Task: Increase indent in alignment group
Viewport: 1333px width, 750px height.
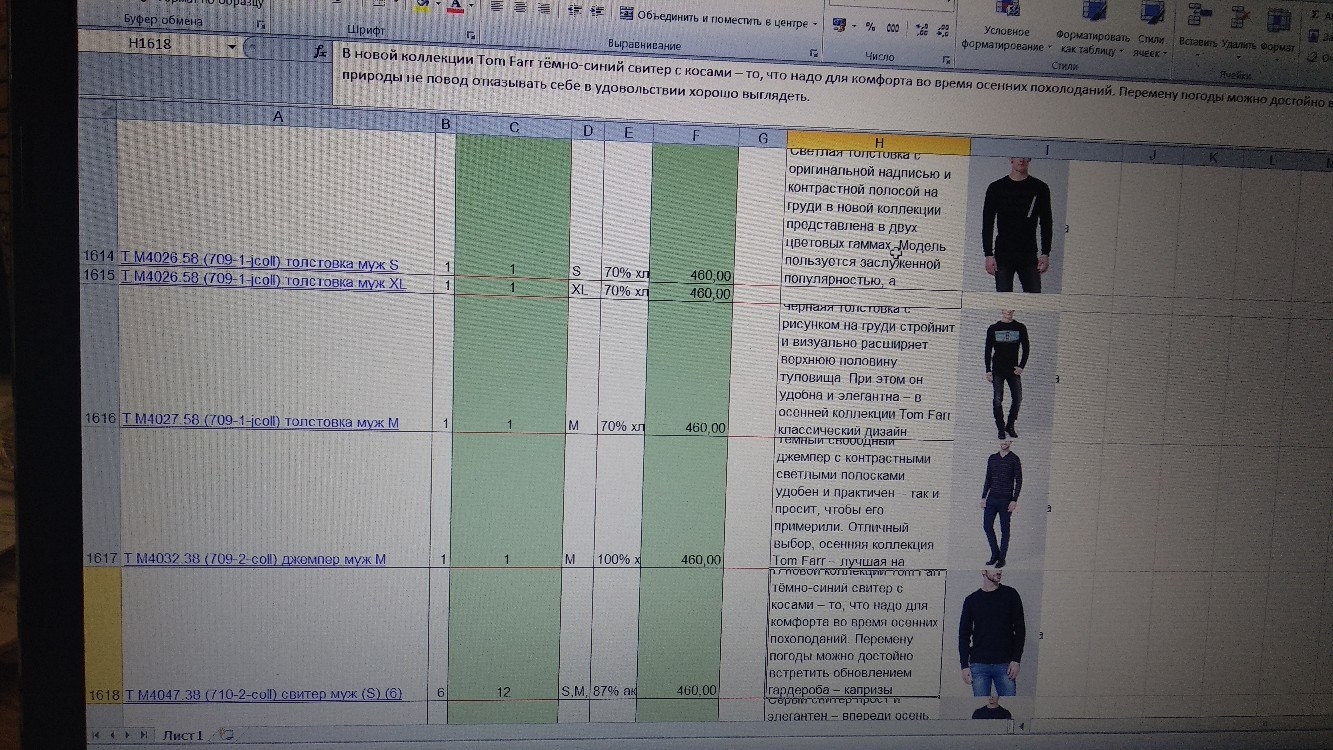Action: click(x=597, y=10)
